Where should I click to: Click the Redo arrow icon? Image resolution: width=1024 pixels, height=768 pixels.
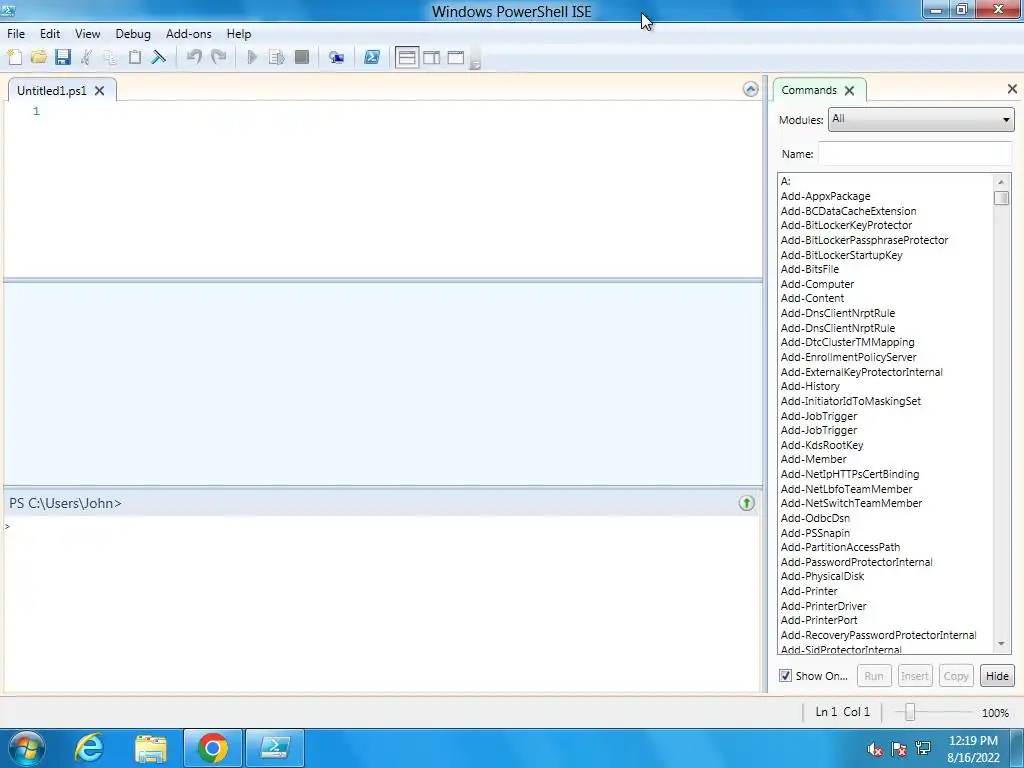(x=219, y=57)
